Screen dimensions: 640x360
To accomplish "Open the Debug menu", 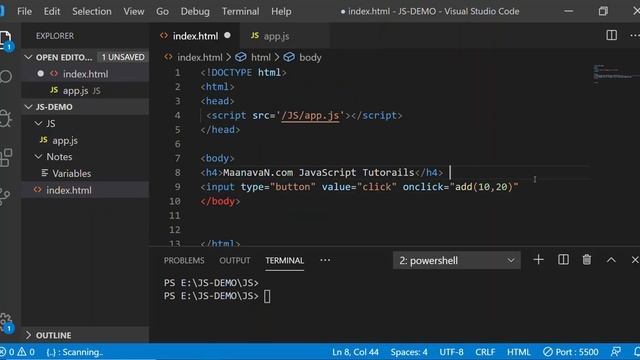I will click(195, 11).
